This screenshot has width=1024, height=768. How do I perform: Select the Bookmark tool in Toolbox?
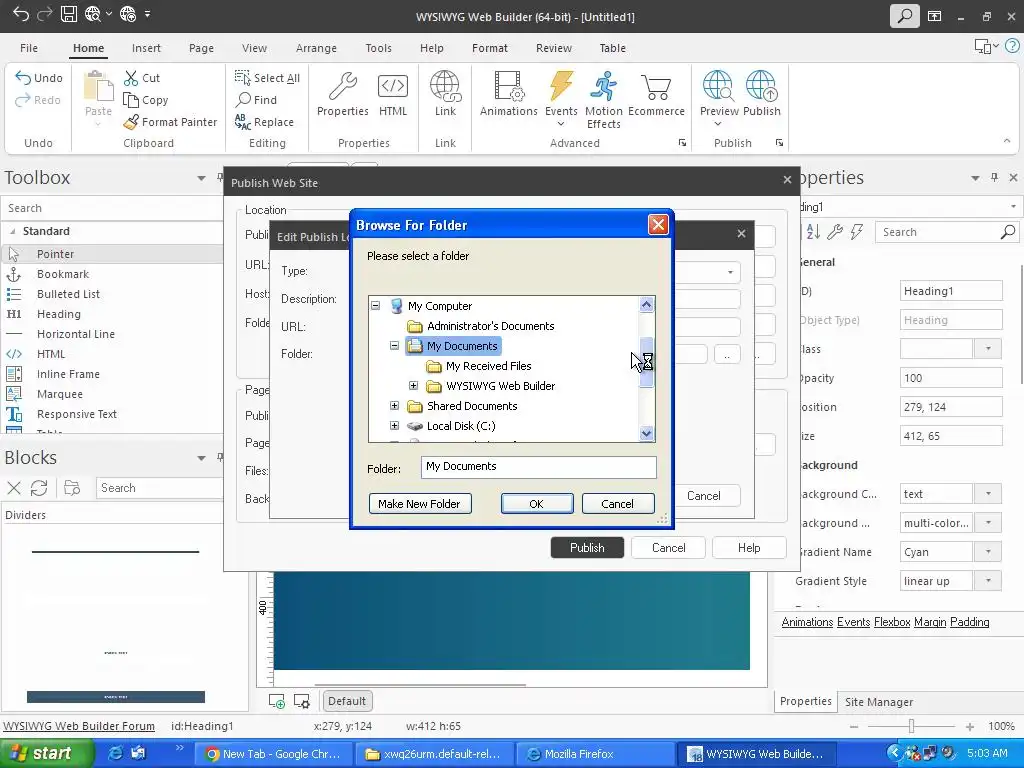(62, 274)
